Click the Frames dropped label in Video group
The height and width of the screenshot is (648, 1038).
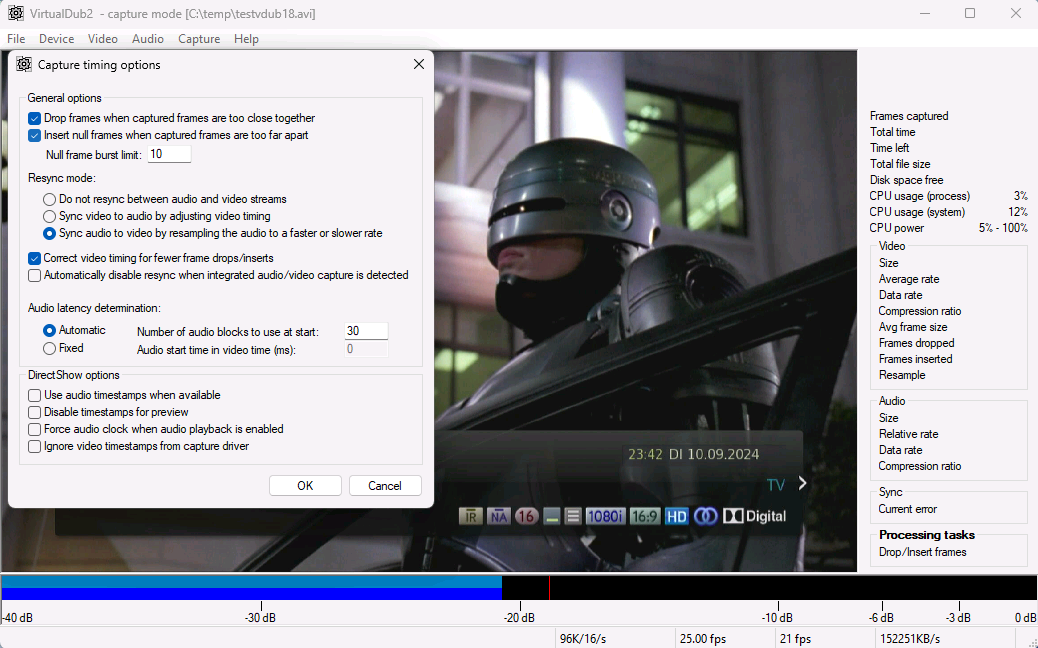(916, 343)
